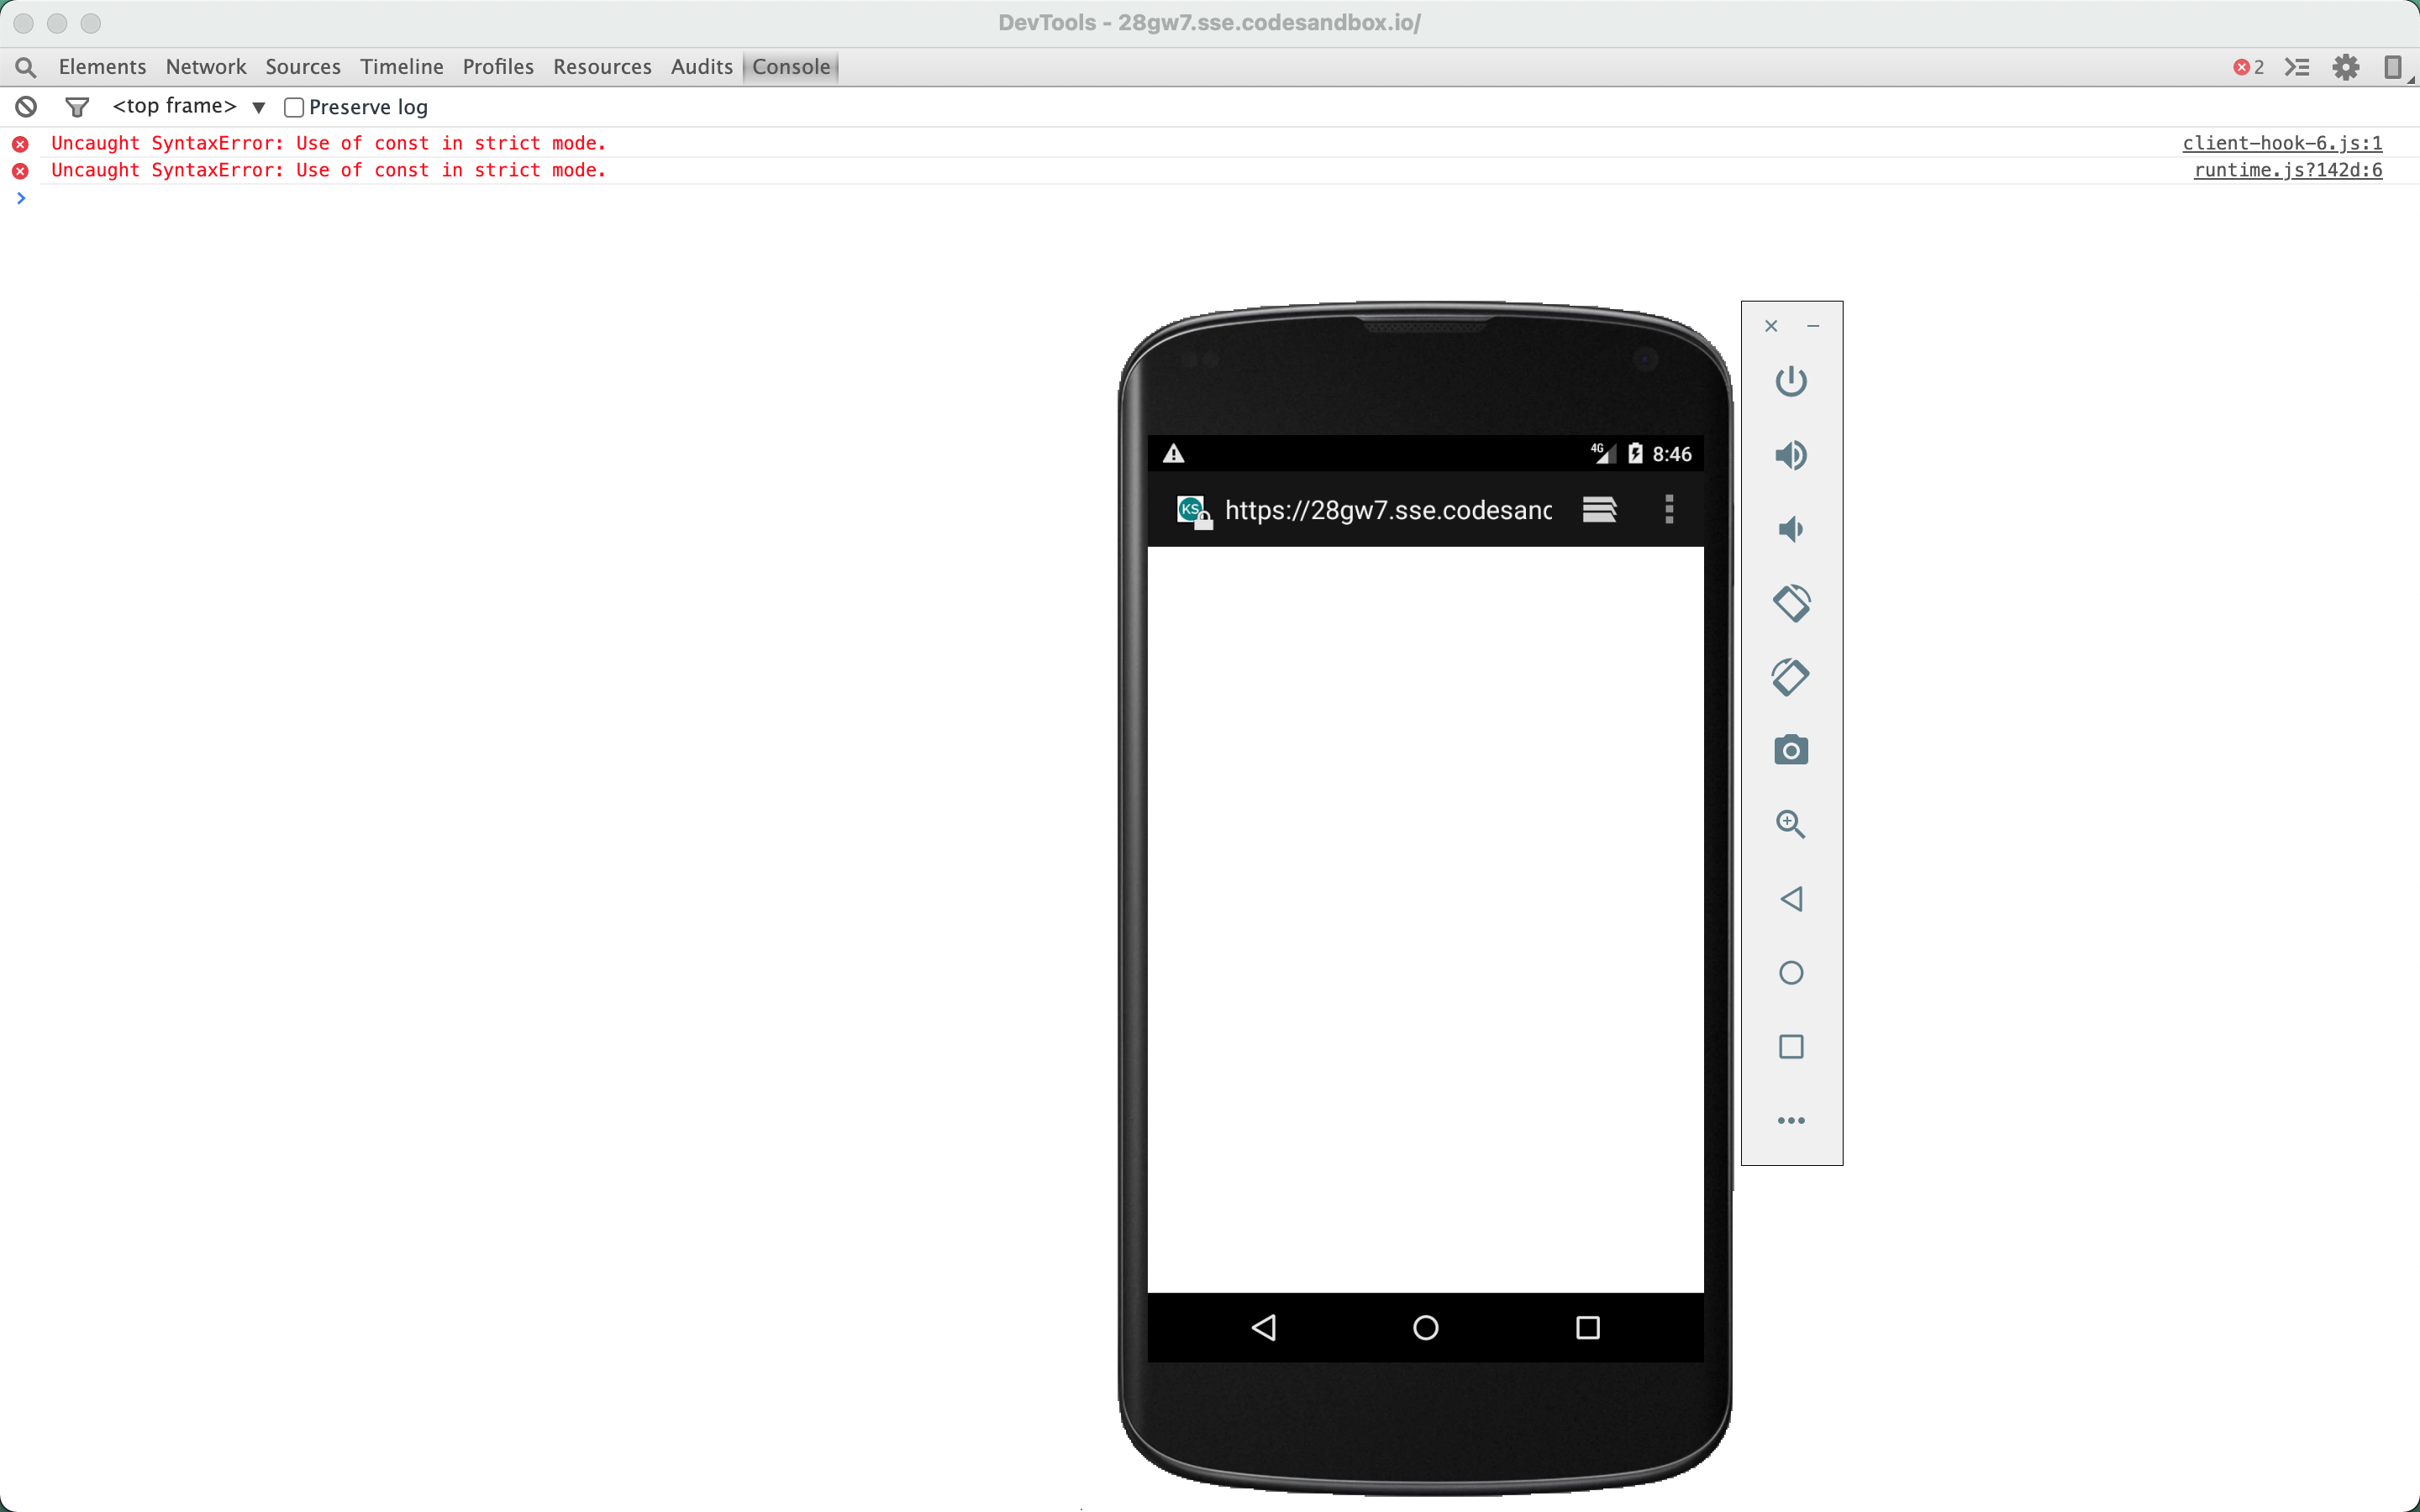Switch to the Sources tab
The width and height of the screenshot is (2420, 1512).
pos(303,67)
